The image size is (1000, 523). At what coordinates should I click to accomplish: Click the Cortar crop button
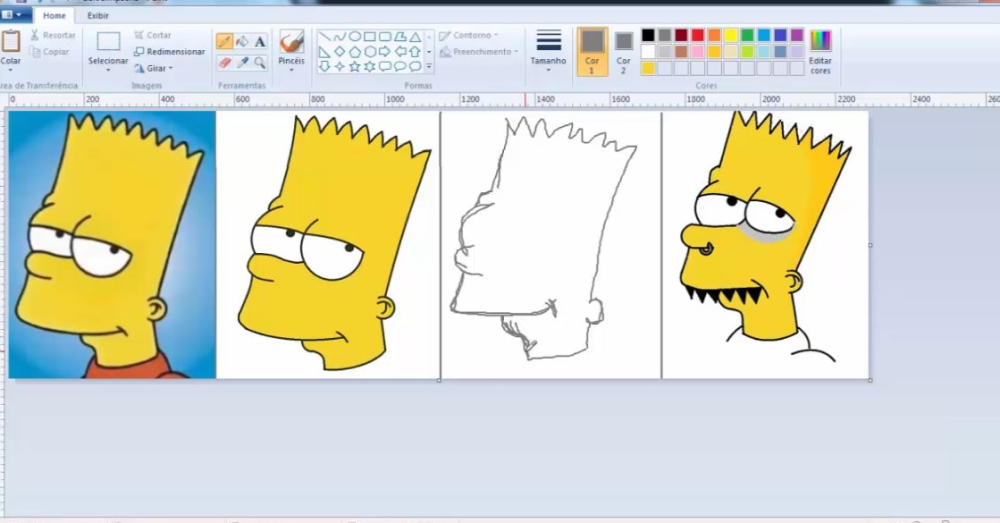click(x=153, y=35)
